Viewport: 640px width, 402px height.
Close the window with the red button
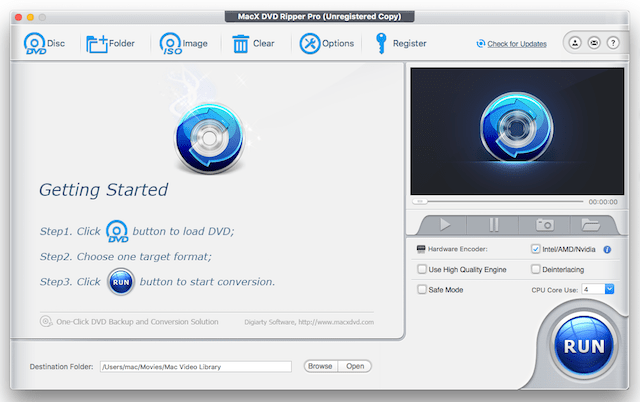[18, 17]
